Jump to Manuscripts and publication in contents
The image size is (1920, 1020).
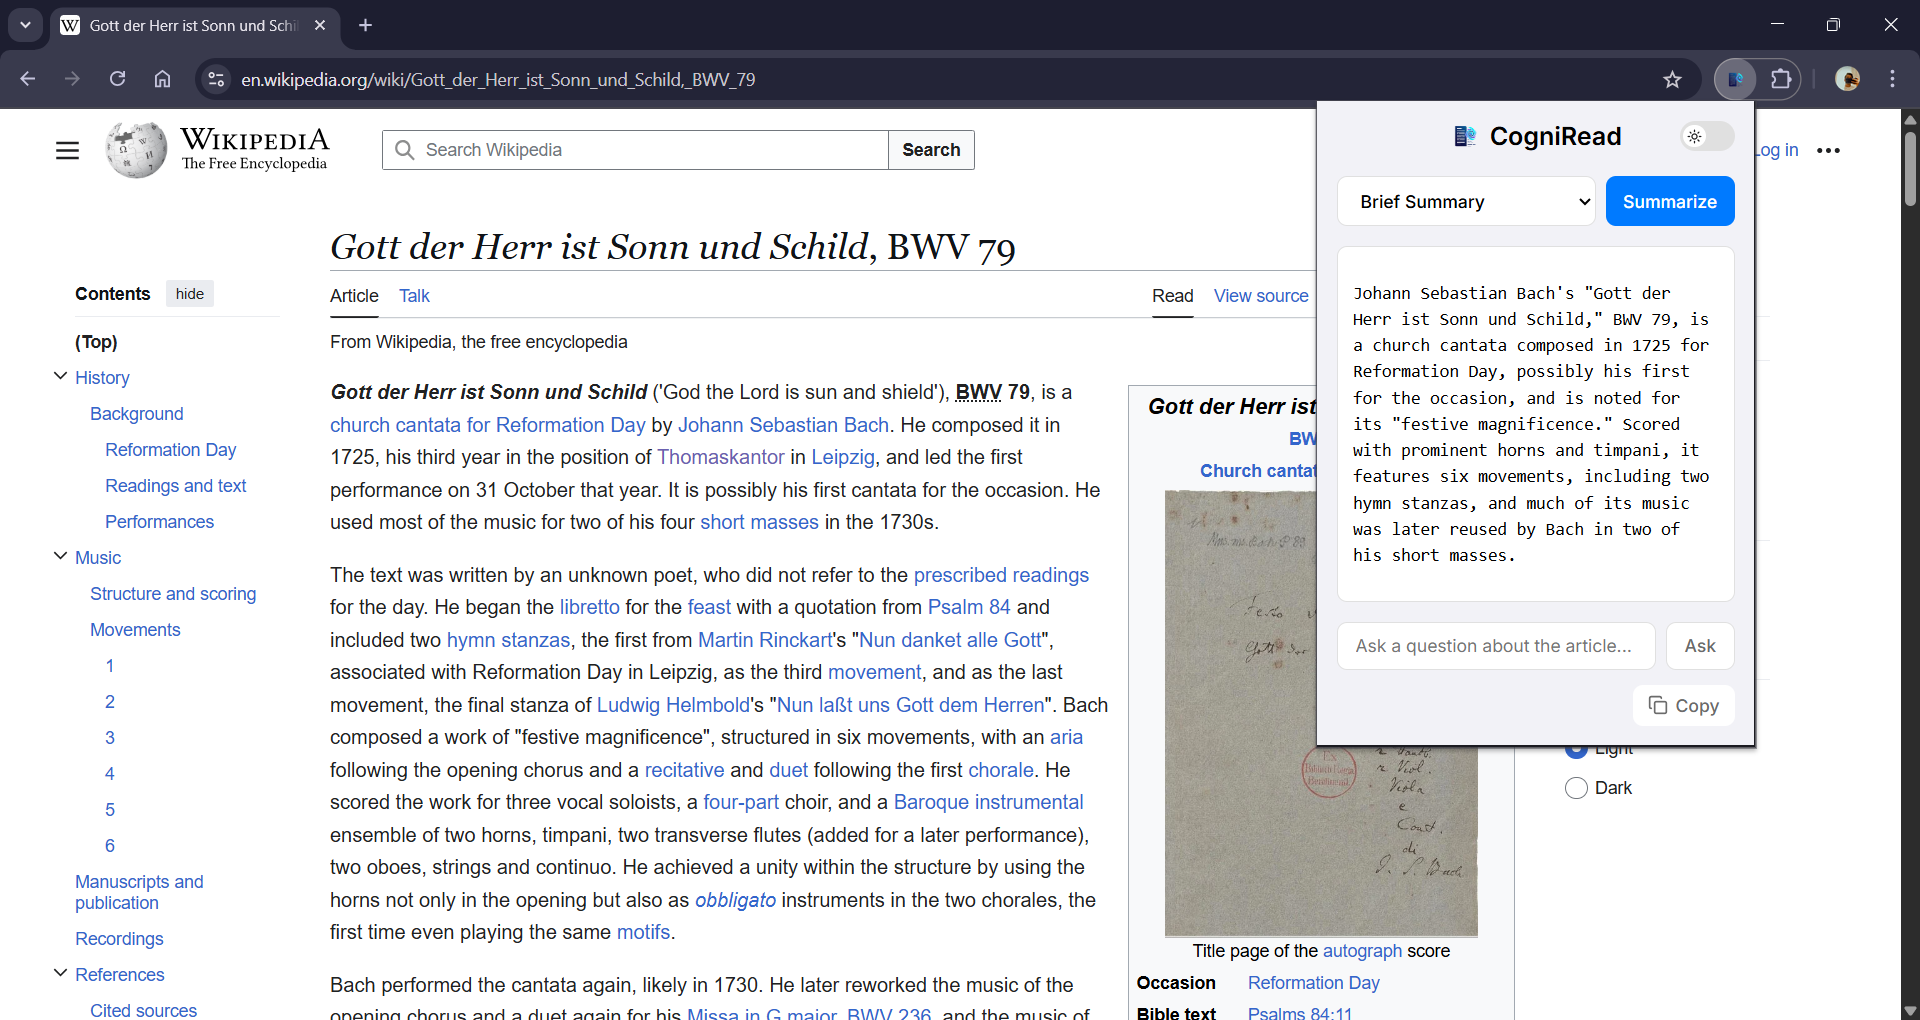pos(139,892)
